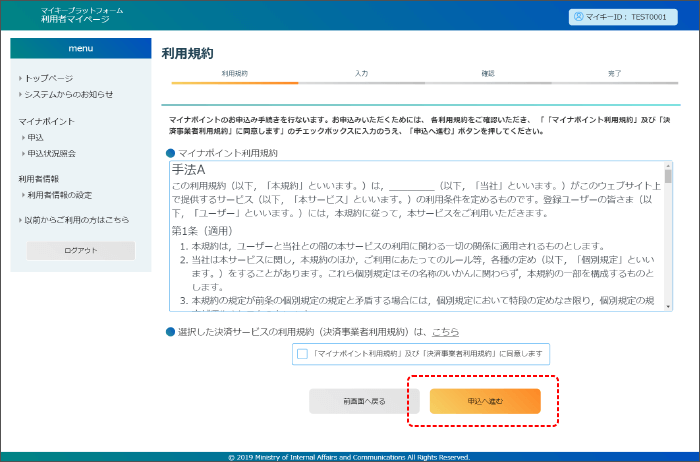
Task: Open the こちら payment terms link
Action: [x=445, y=332]
